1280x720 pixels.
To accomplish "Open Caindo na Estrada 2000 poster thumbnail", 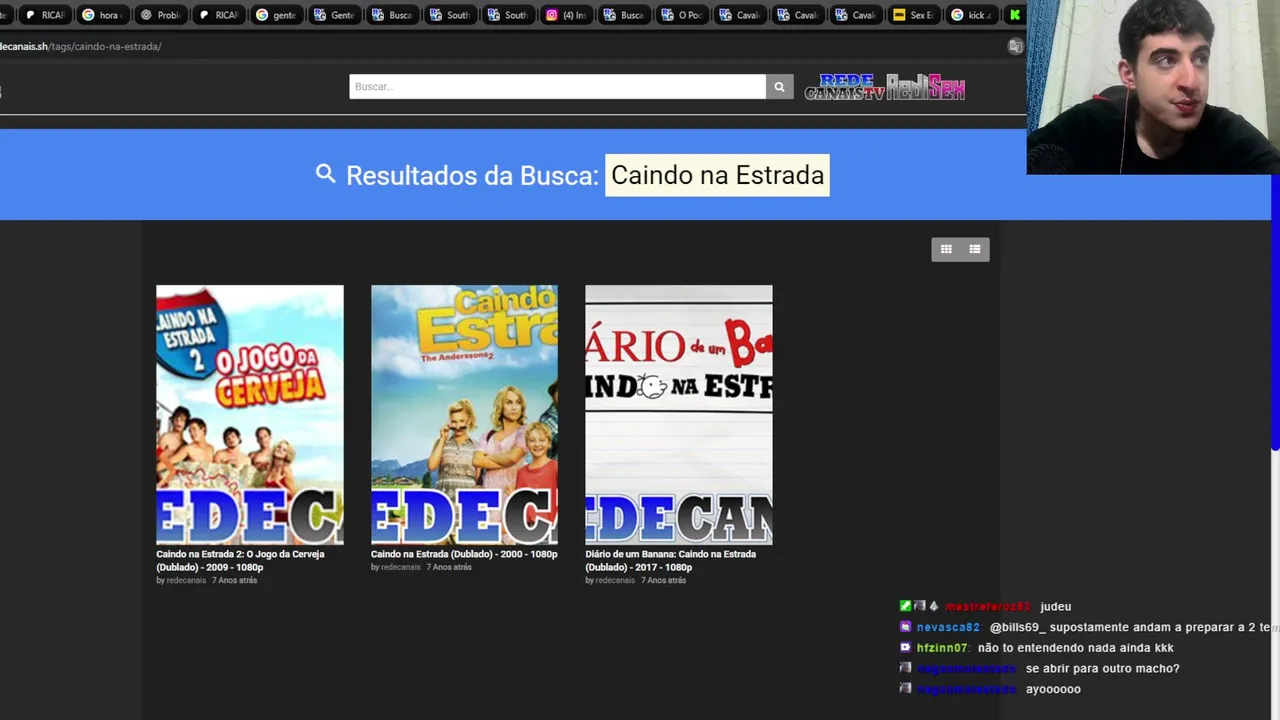I will pos(464,415).
